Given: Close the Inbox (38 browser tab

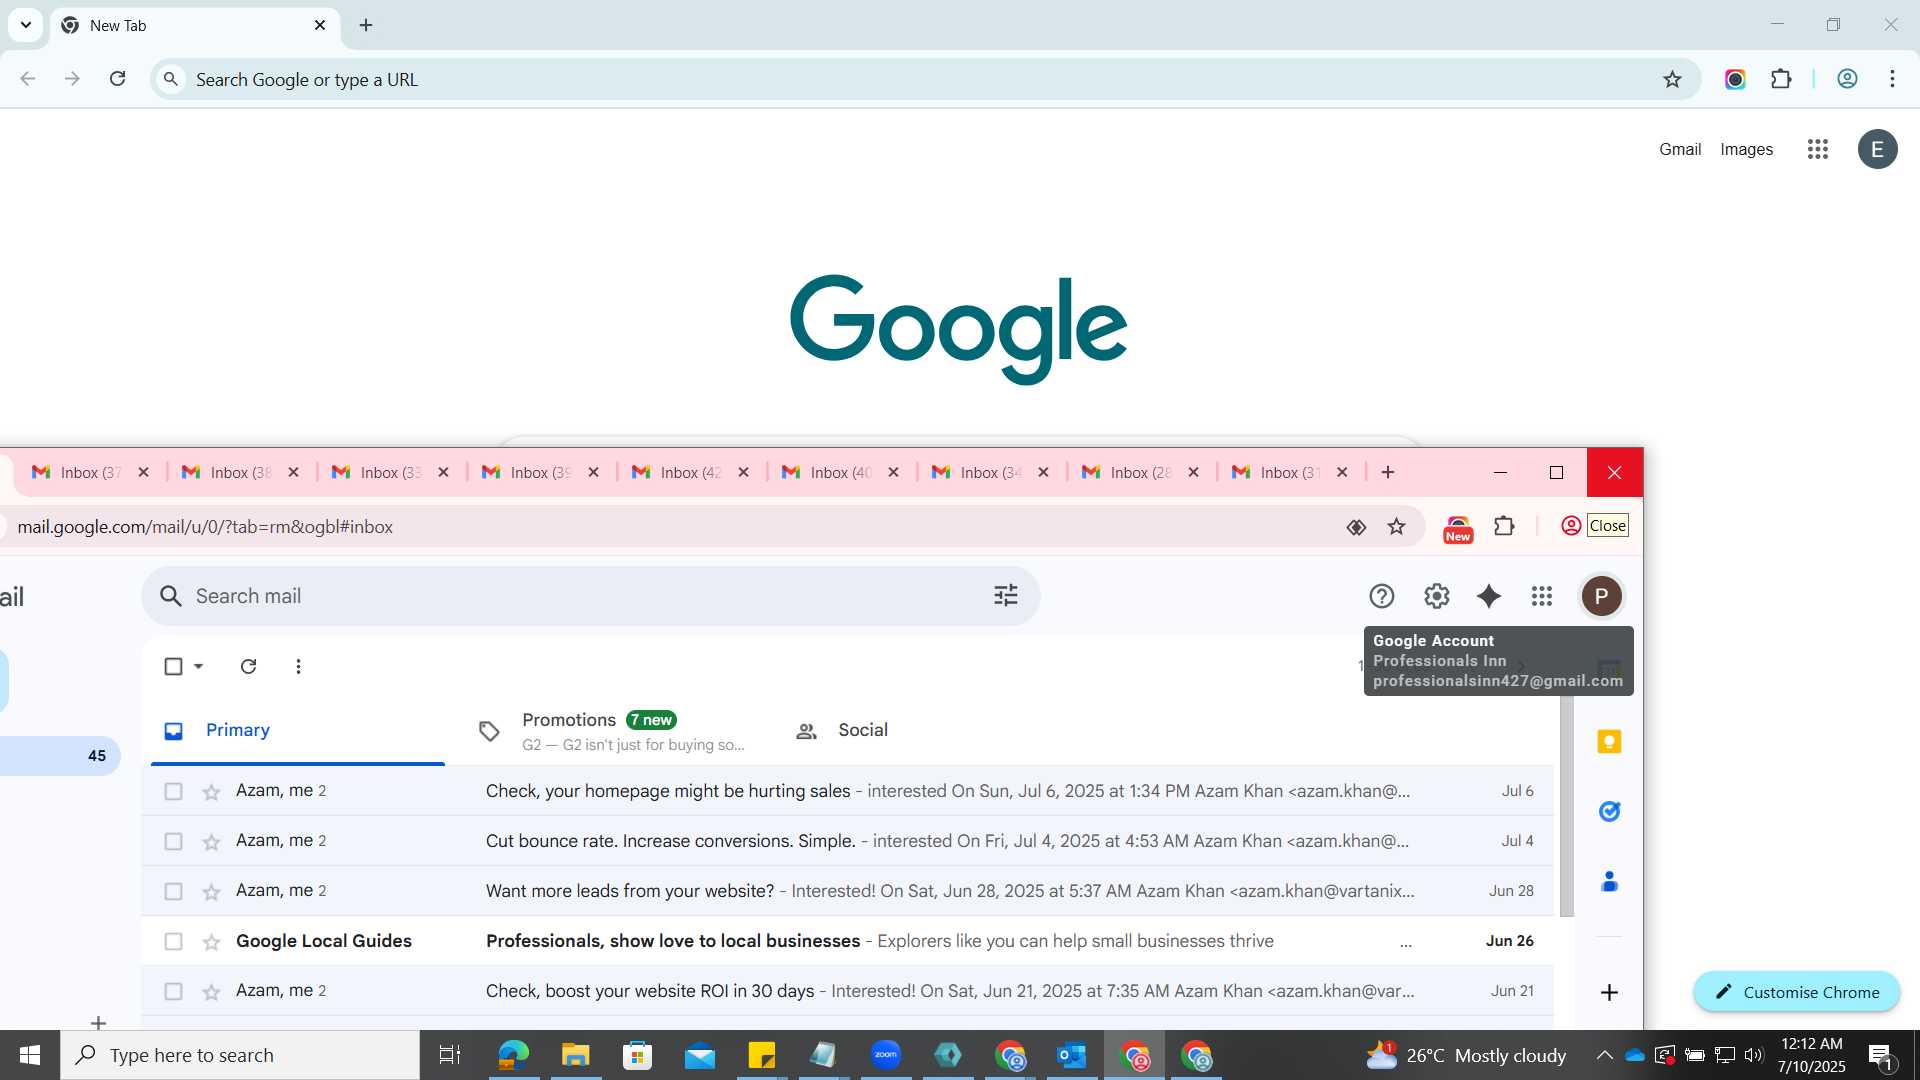Looking at the screenshot, I should tap(293, 472).
